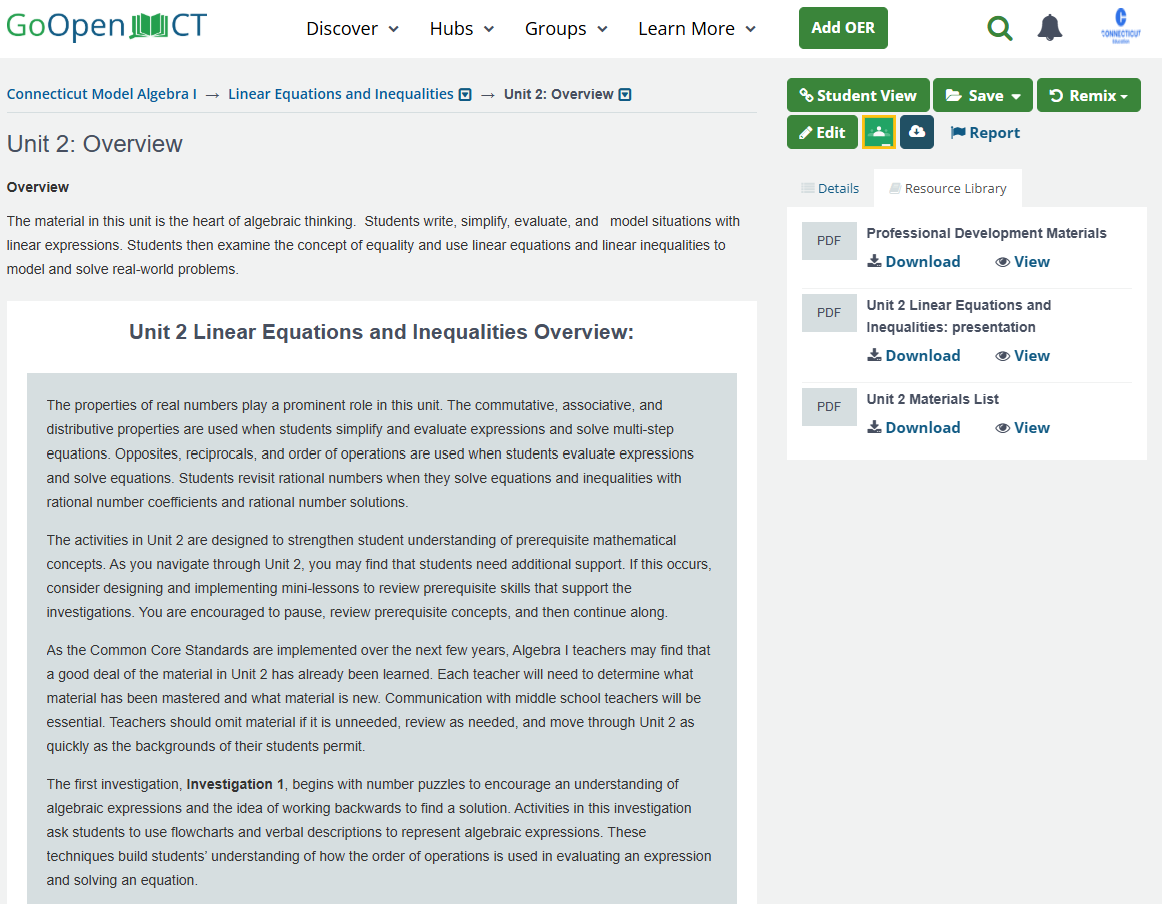1162x904 pixels.
Task: Click PDF icon for Professional Development Materials
Action: (x=829, y=241)
